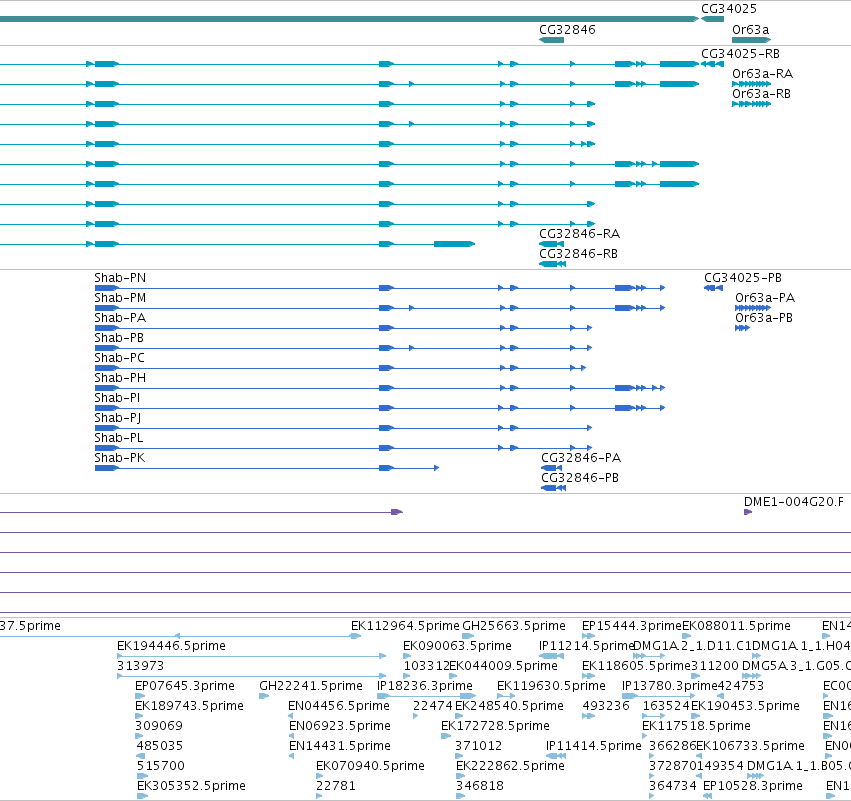Click the IP11214.5prime label
This screenshot has height=801, width=851.
(x=586, y=646)
